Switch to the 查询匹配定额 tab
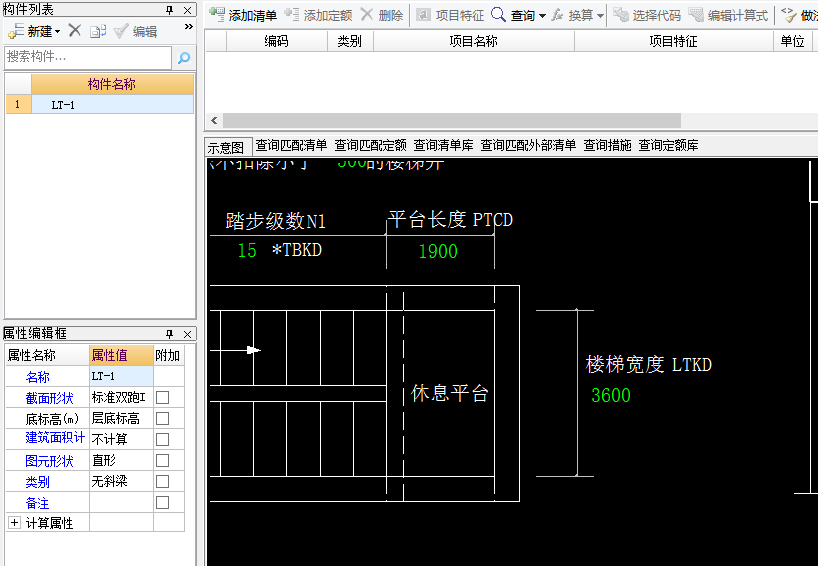The image size is (818, 566). 370,146
